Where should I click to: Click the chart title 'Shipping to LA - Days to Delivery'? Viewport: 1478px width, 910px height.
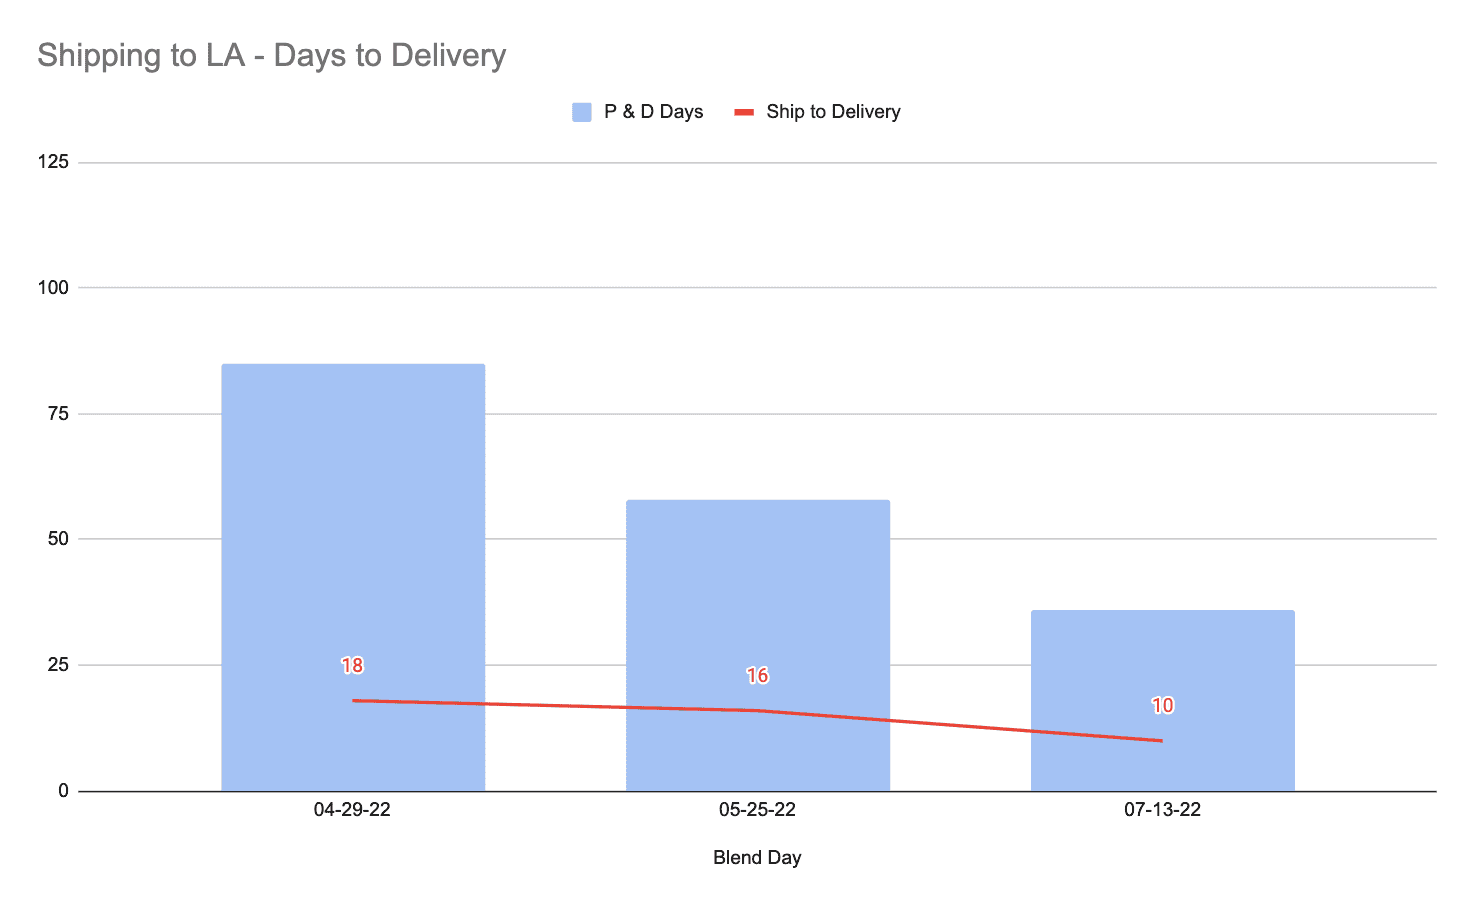pyautogui.click(x=272, y=55)
